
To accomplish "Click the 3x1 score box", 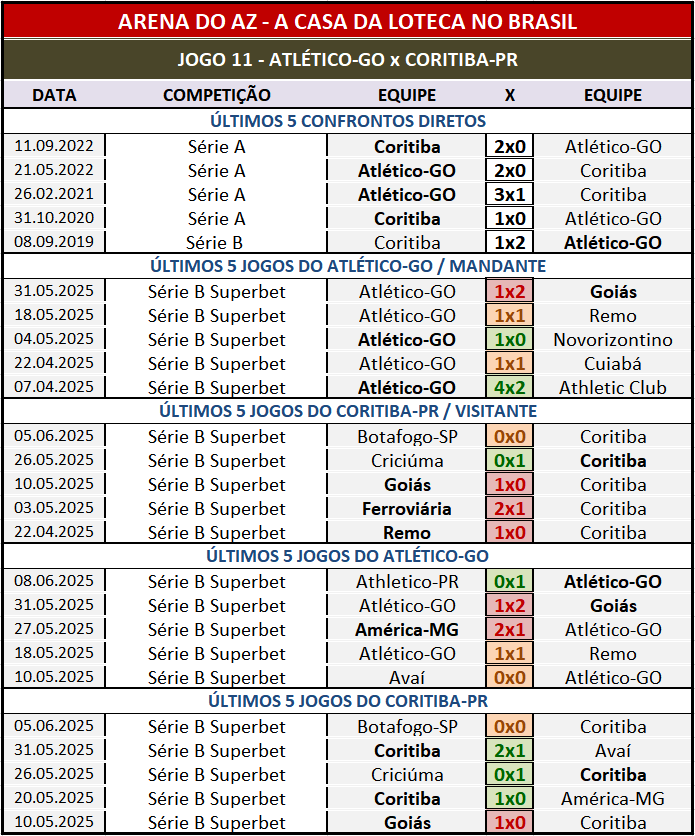I will click(509, 195).
